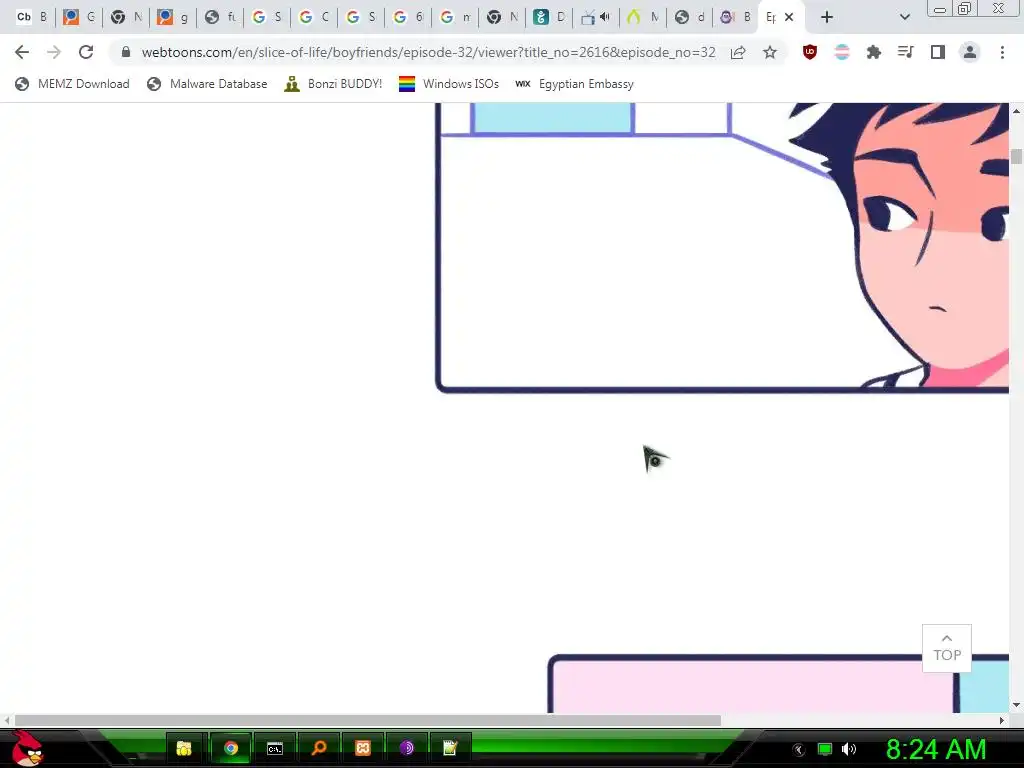The height and width of the screenshot is (768, 1024).
Task: Switch to the teal D tab
Action: 549,17
